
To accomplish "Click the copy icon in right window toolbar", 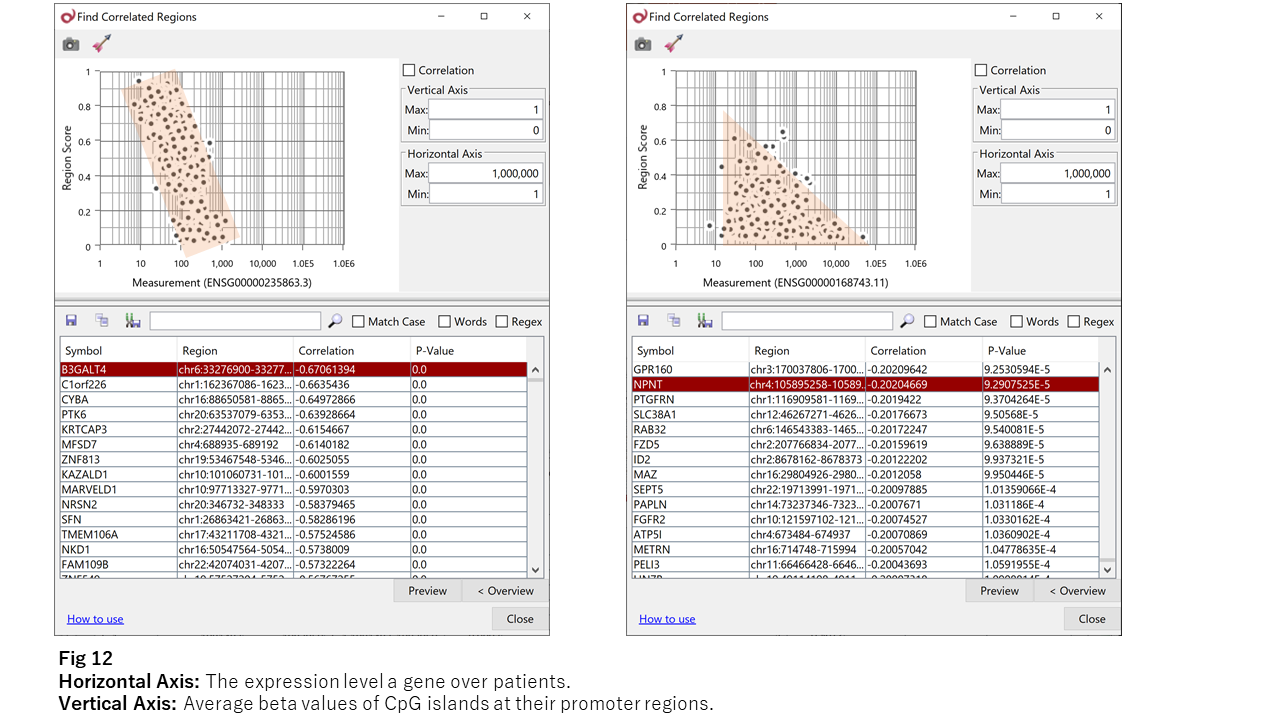I will (x=674, y=321).
